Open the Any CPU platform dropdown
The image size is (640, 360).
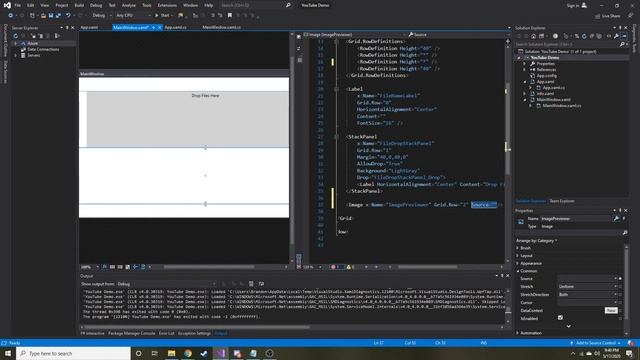point(133,16)
